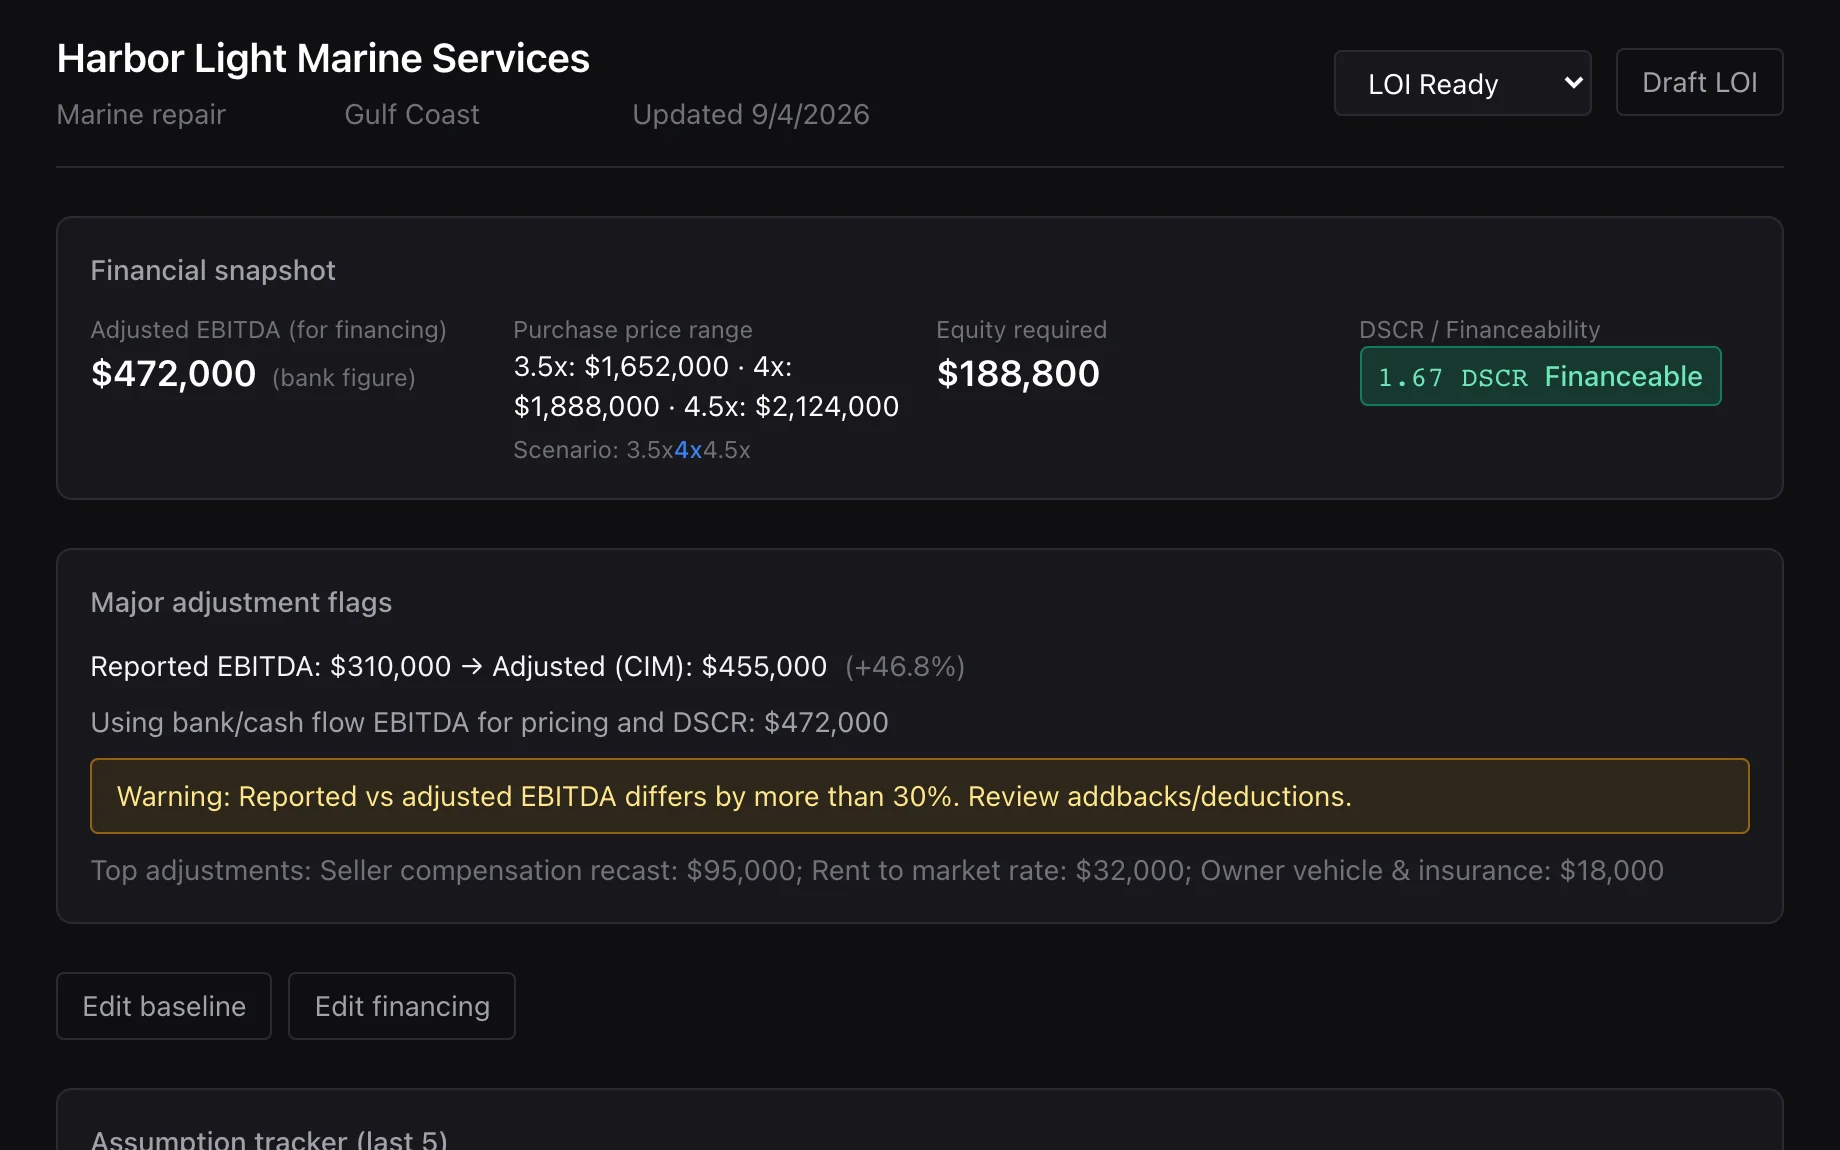Viewport: 1840px width, 1150px height.
Task: Open the LOI Ready status dropdown
Action: pos(1462,83)
